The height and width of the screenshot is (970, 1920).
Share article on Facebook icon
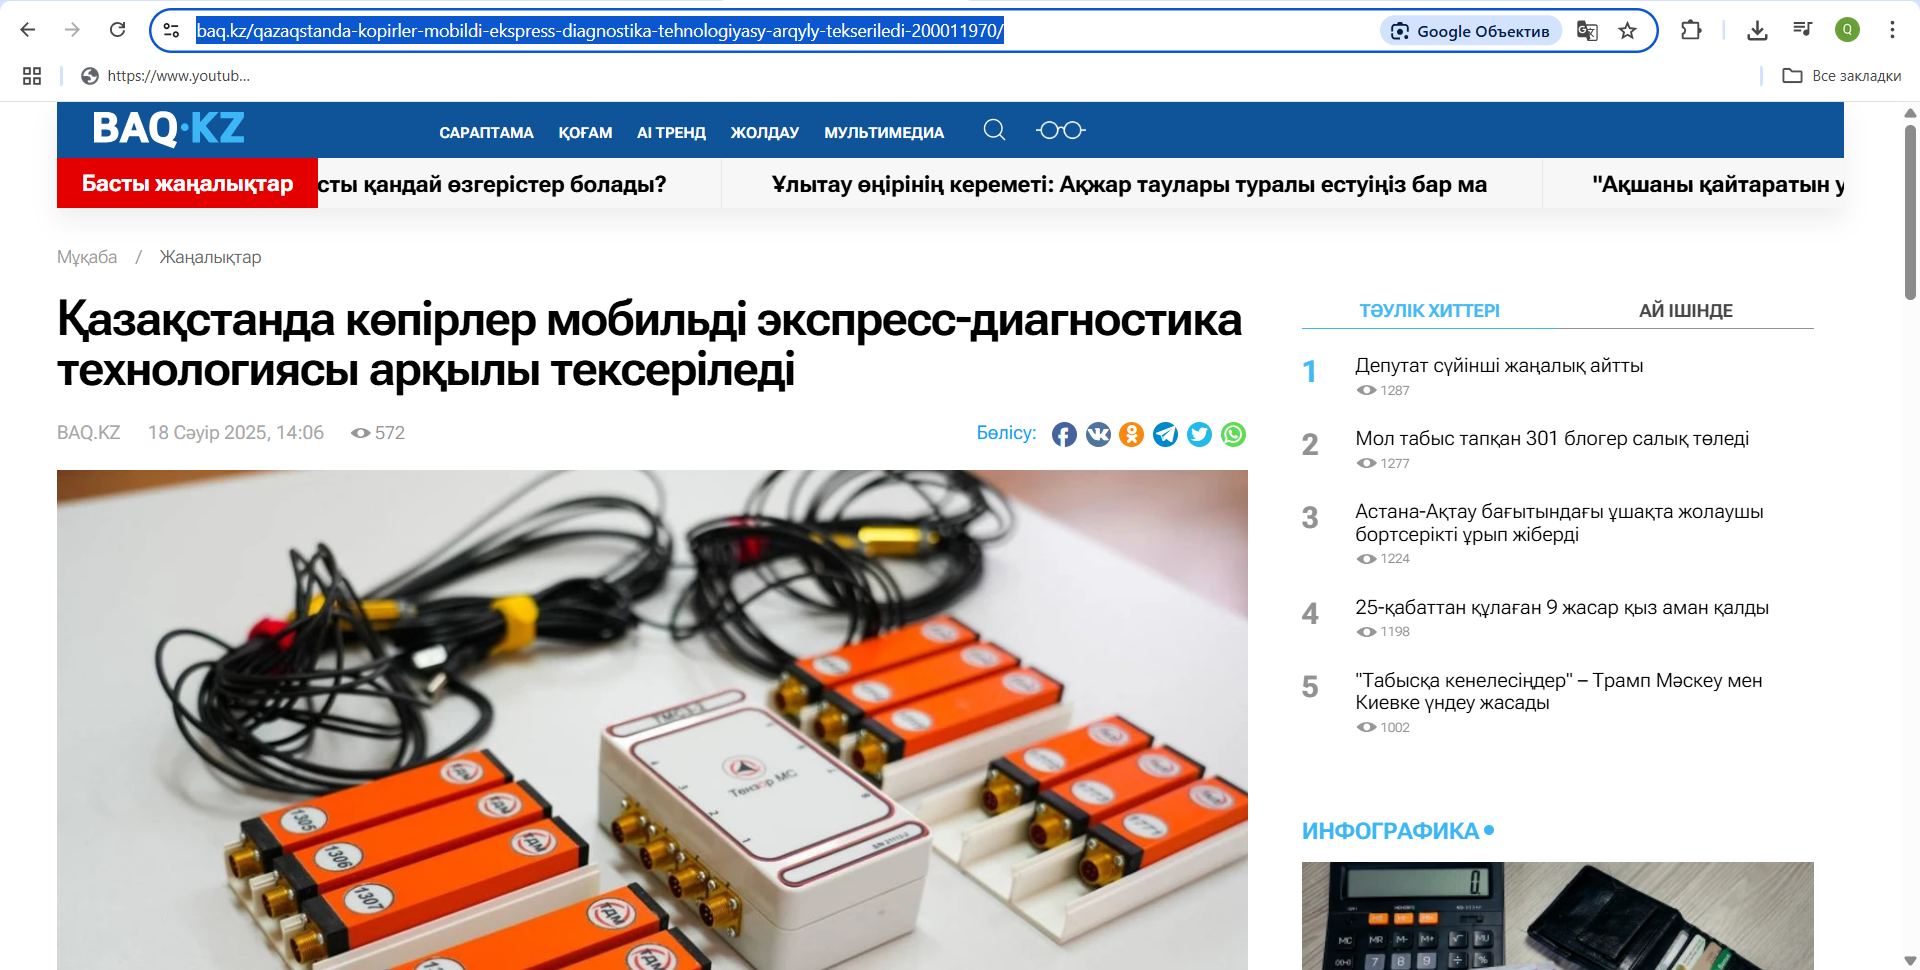pyautogui.click(x=1064, y=434)
